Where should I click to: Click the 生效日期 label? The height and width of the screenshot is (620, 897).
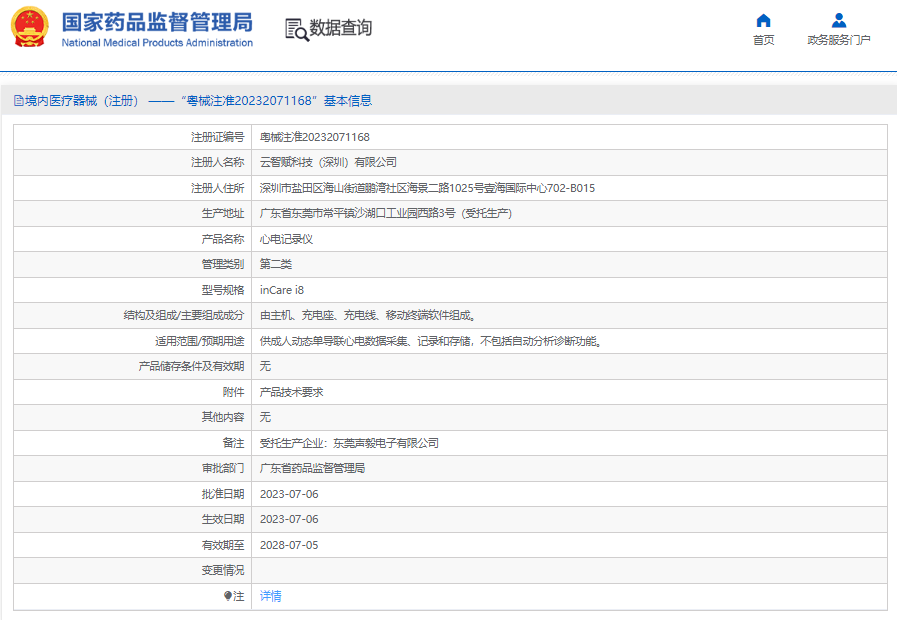[223, 519]
